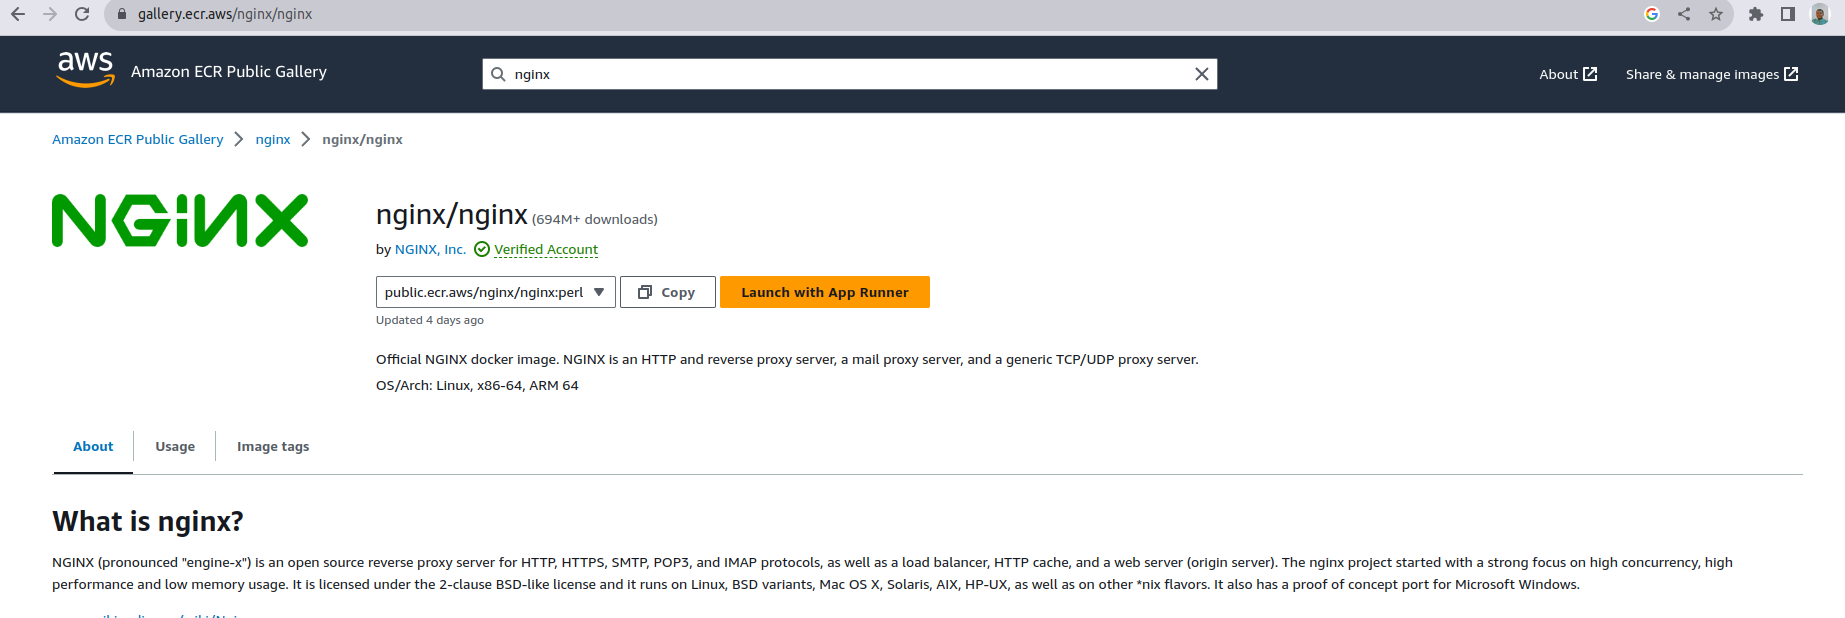This screenshot has height=618, width=1845.
Task: Open the Google icon in address bar
Action: pyautogui.click(x=1652, y=14)
